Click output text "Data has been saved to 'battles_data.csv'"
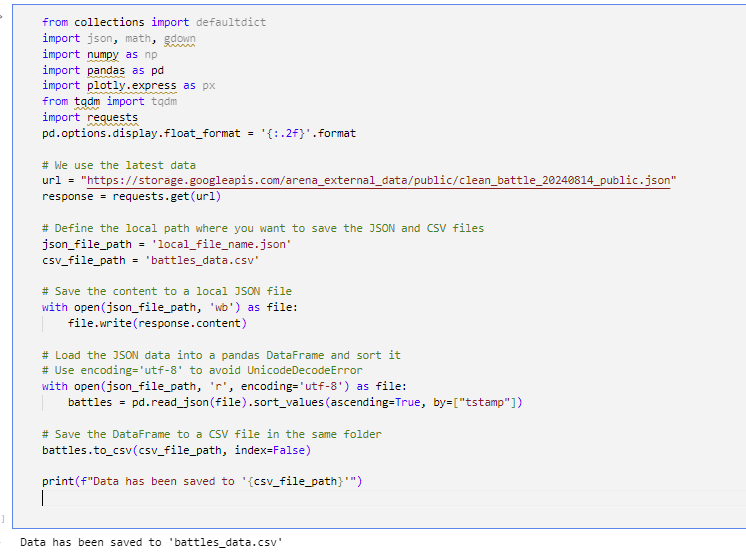 tap(151, 542)
